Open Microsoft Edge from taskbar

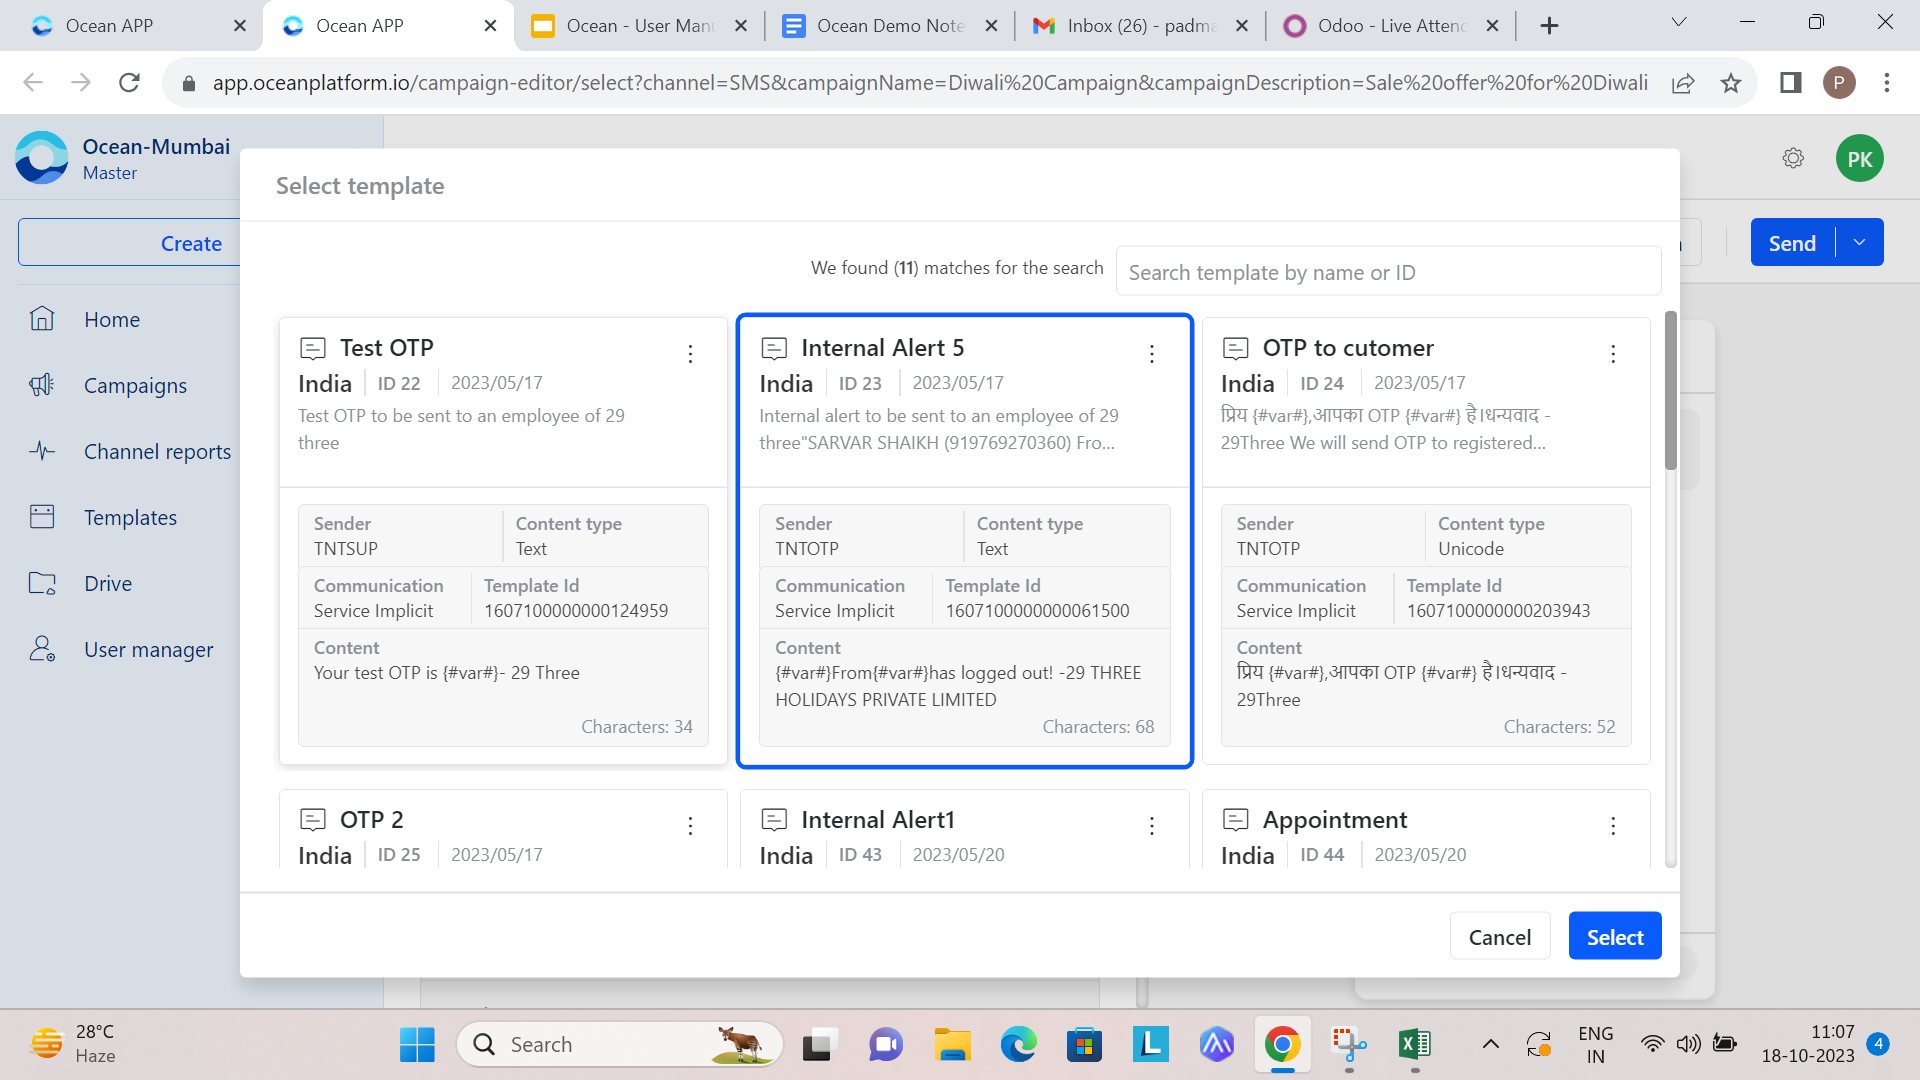pyautogui.click(x=1019, y=1045)
